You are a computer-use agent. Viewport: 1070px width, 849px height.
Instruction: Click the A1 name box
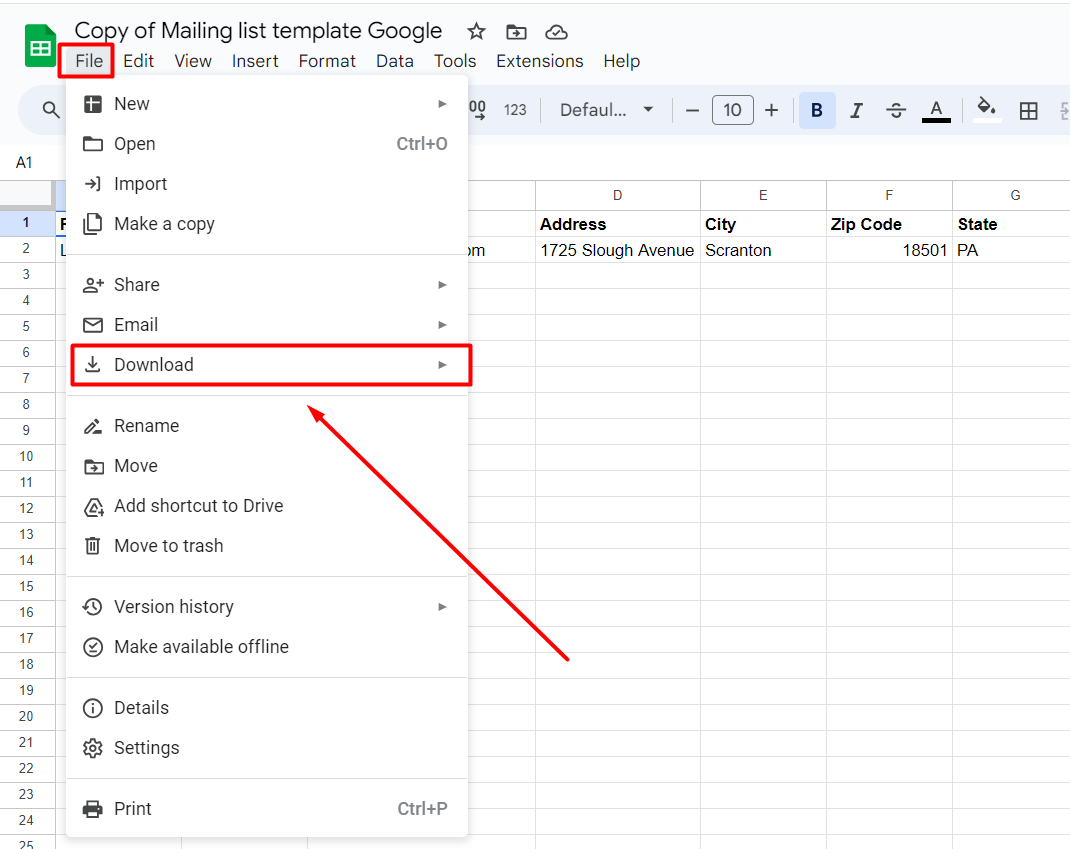click(x=25, y=162)
